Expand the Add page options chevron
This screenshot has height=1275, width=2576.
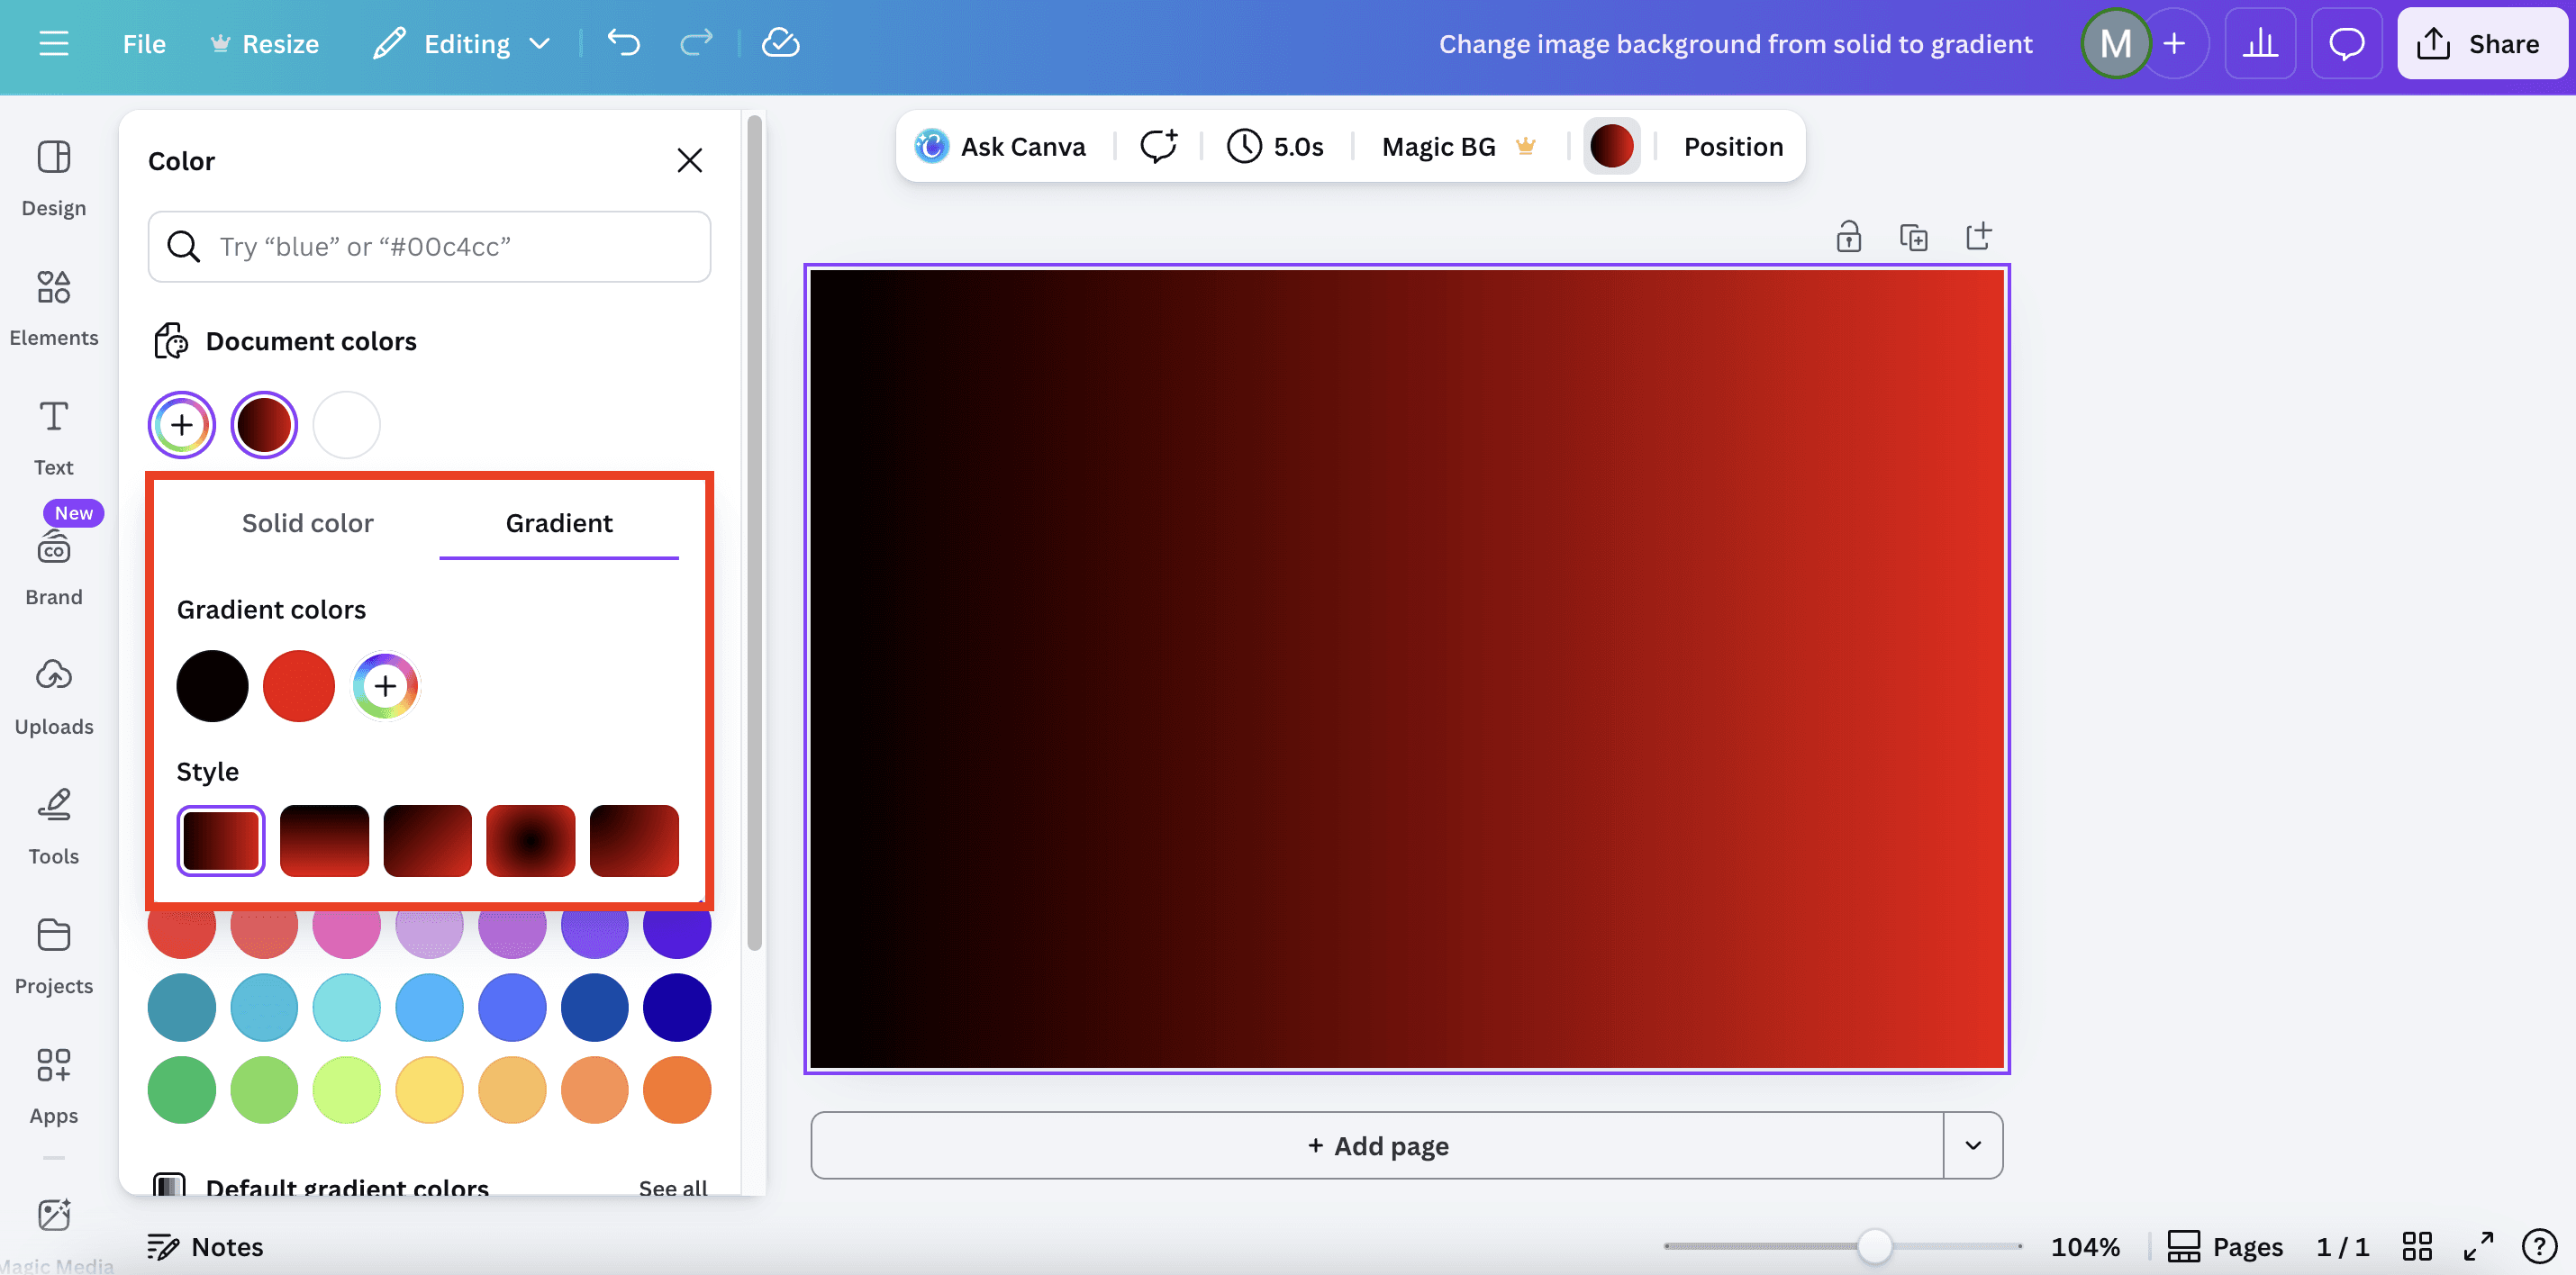click(1973, 1145)
